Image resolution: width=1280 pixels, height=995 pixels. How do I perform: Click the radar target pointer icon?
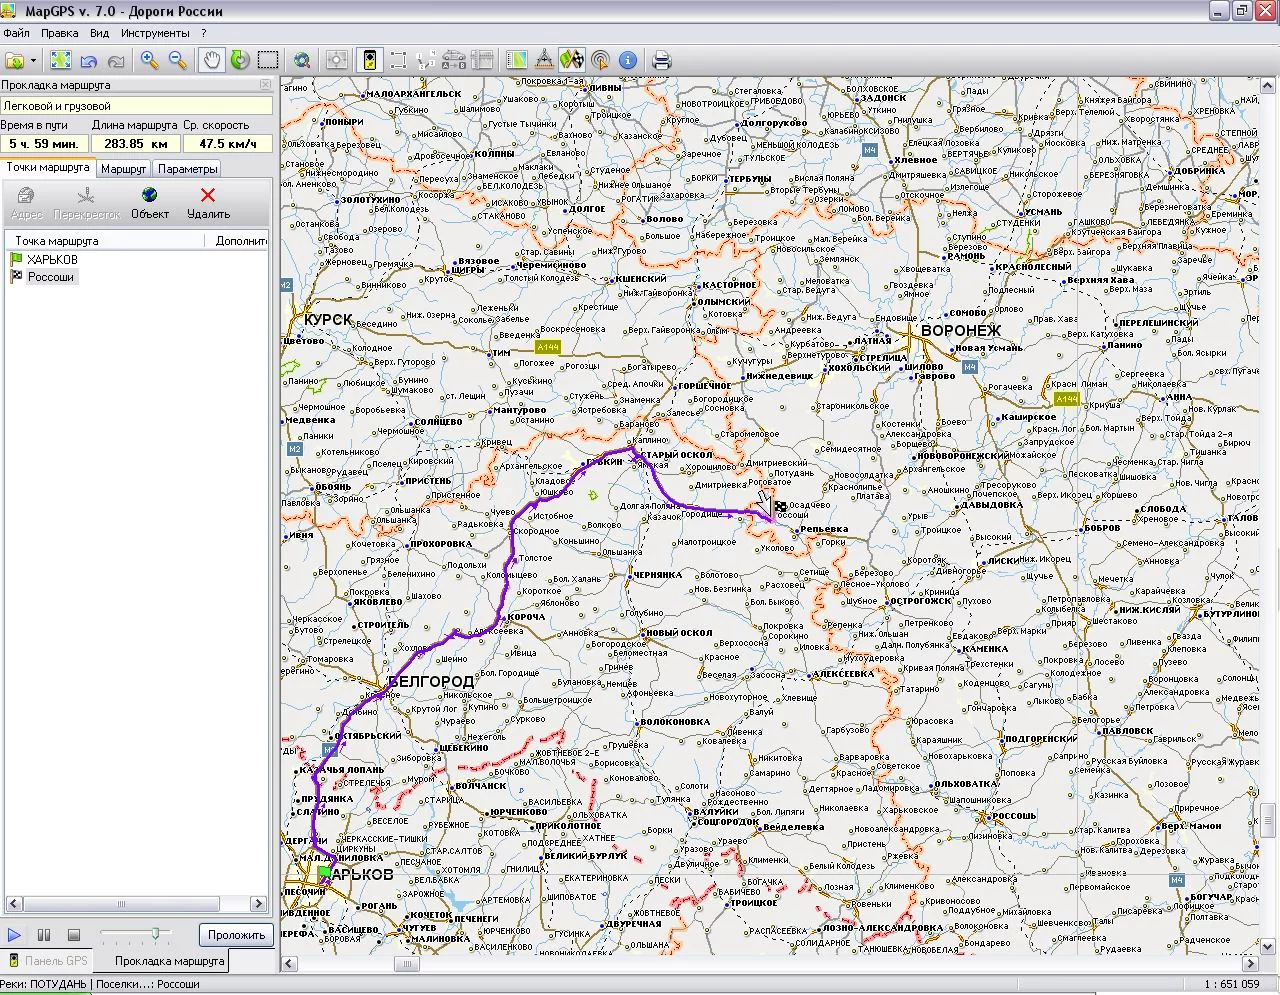click(x=600, y=60)
